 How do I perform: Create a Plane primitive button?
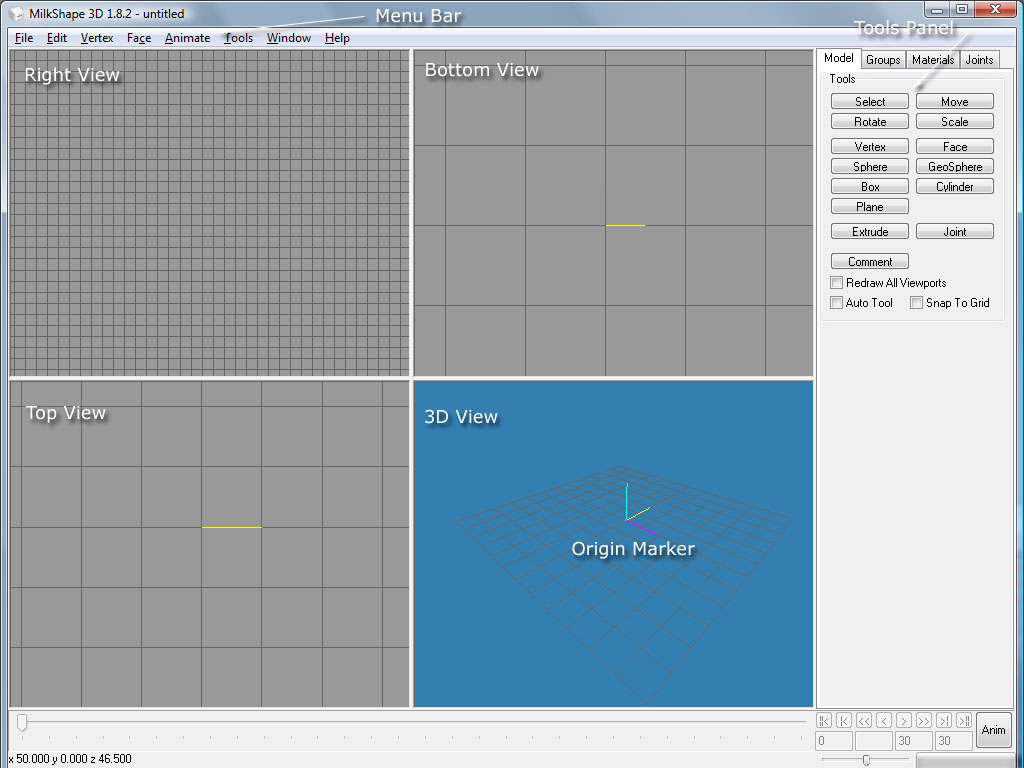(x=870, y=206)
